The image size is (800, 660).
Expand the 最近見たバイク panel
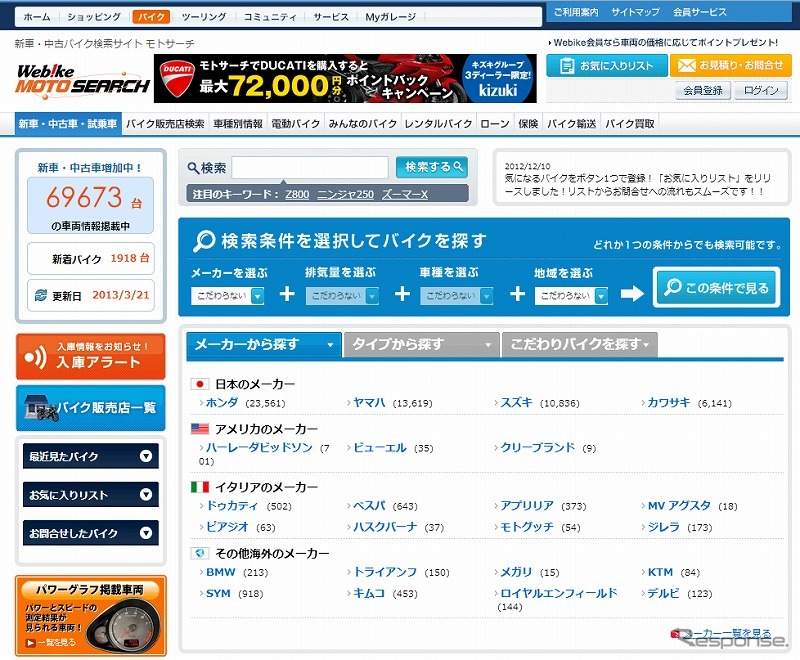coord(91,456)
